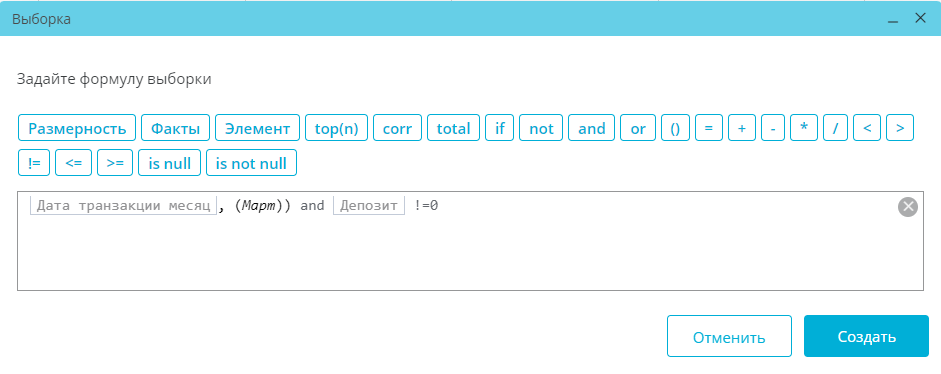The height and width of the screenshot is (374, 941).
Task: Insert the division slash operator
Action: tap(835, 128)
